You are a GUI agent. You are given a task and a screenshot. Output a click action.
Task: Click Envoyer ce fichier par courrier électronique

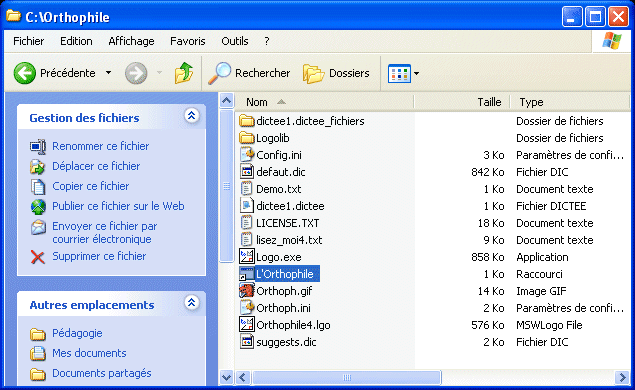(x=104, y=232)
